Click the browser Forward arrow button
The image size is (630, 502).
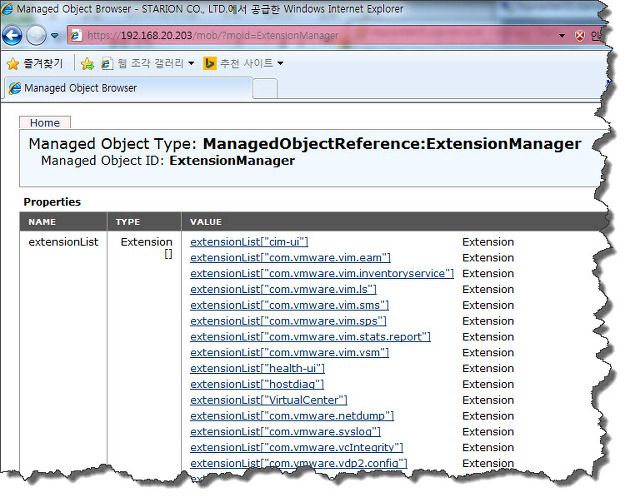(36, 36)
